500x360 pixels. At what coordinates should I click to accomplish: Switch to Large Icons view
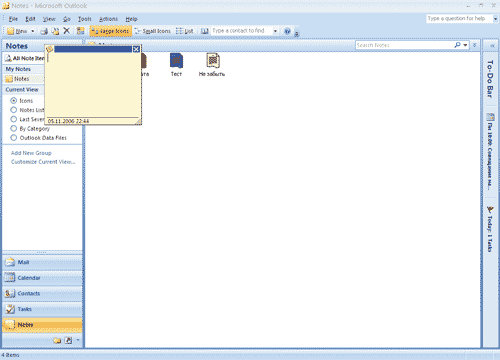110,31
